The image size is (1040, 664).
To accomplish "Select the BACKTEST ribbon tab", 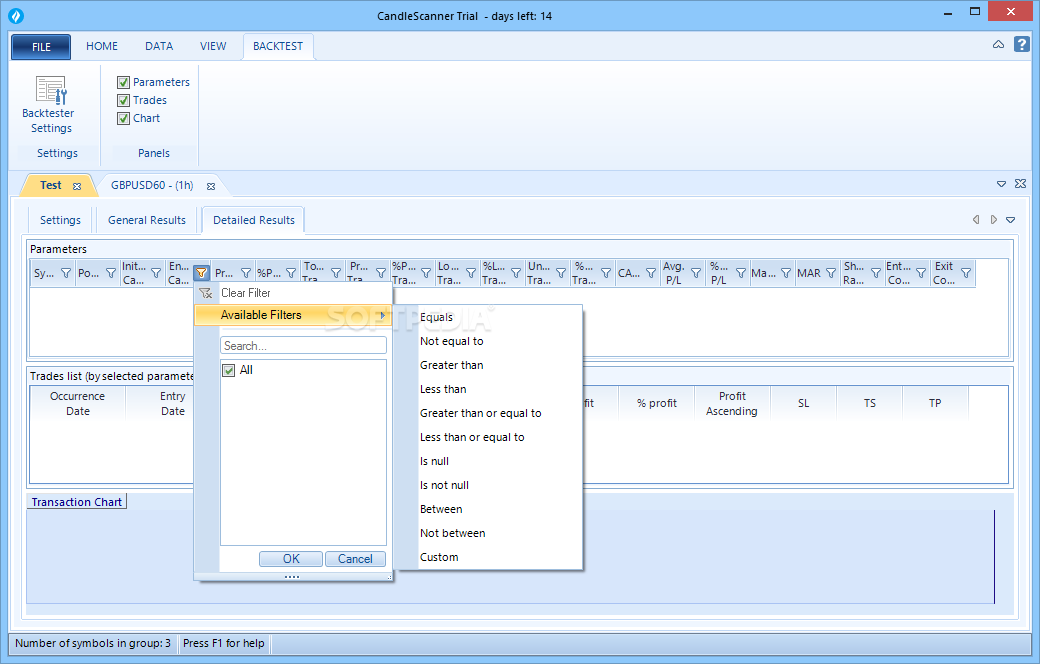I will [278, 46].
